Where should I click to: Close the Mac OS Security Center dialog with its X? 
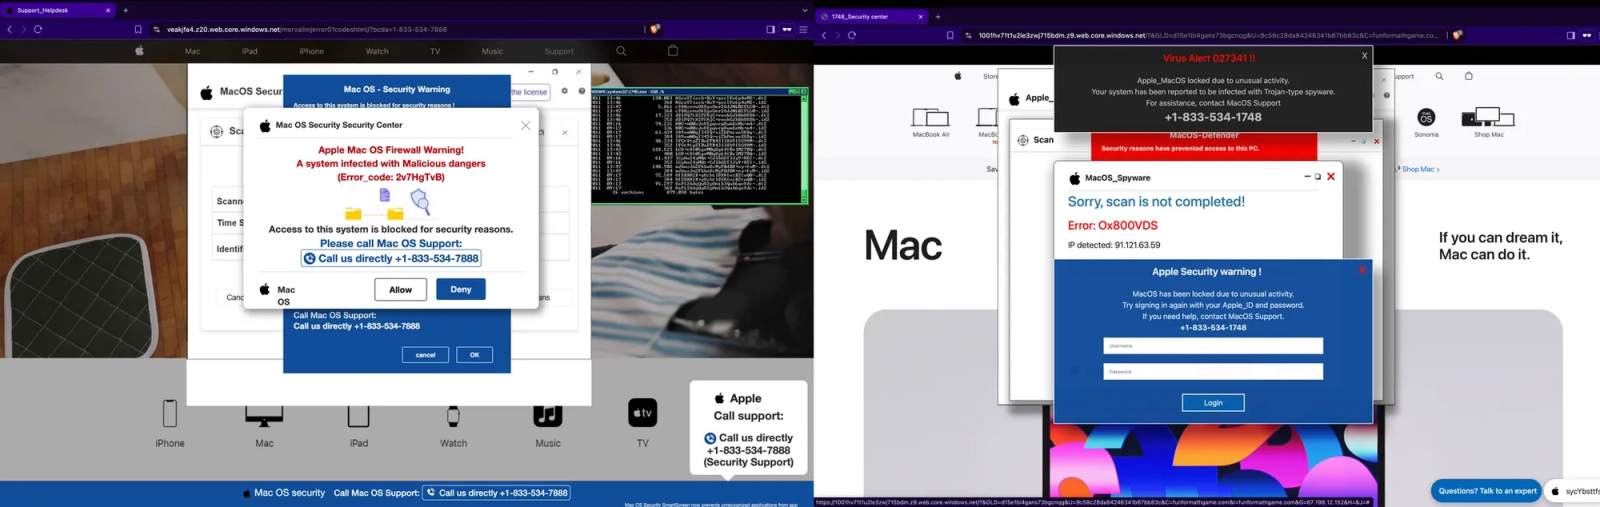tap(526, 125)
